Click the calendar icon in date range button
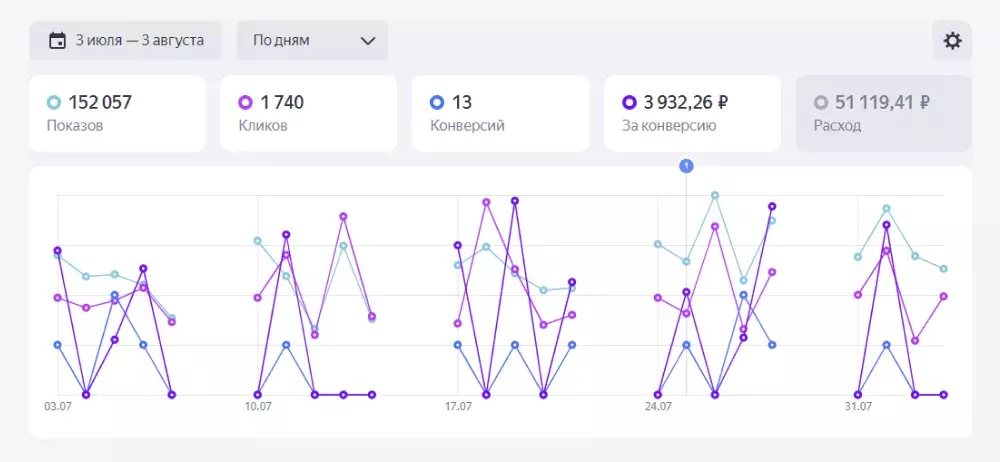 pos(57,41)
